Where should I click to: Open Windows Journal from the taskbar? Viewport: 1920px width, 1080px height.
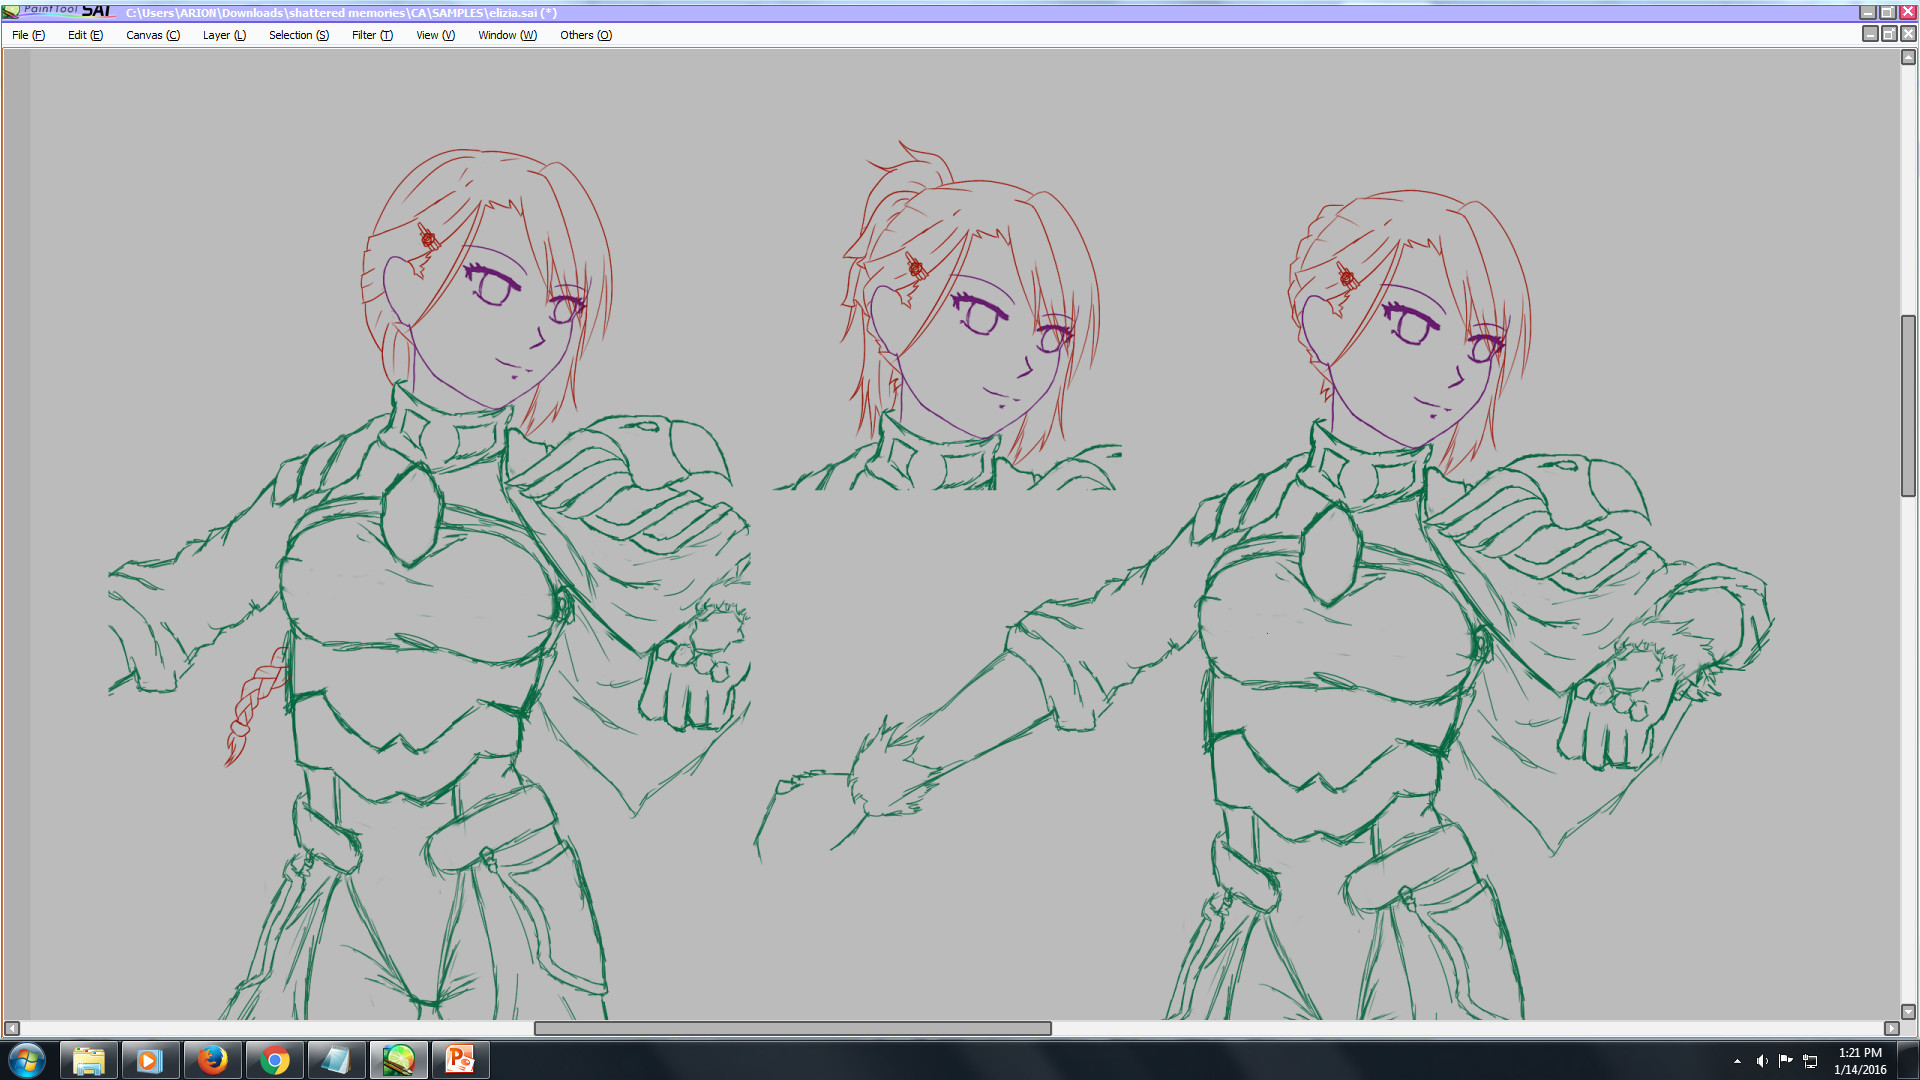pos(336,1059)
